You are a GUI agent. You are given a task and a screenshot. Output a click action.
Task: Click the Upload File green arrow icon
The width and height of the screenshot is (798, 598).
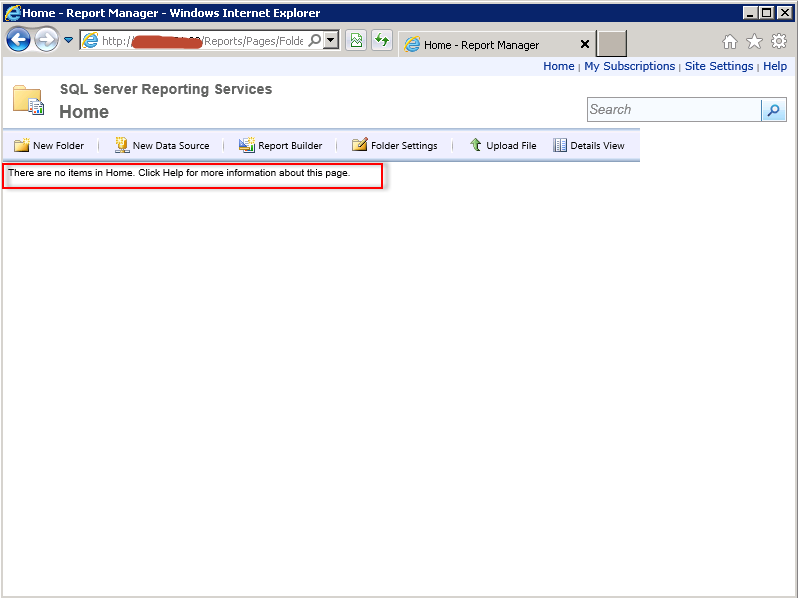coord(475,145)
